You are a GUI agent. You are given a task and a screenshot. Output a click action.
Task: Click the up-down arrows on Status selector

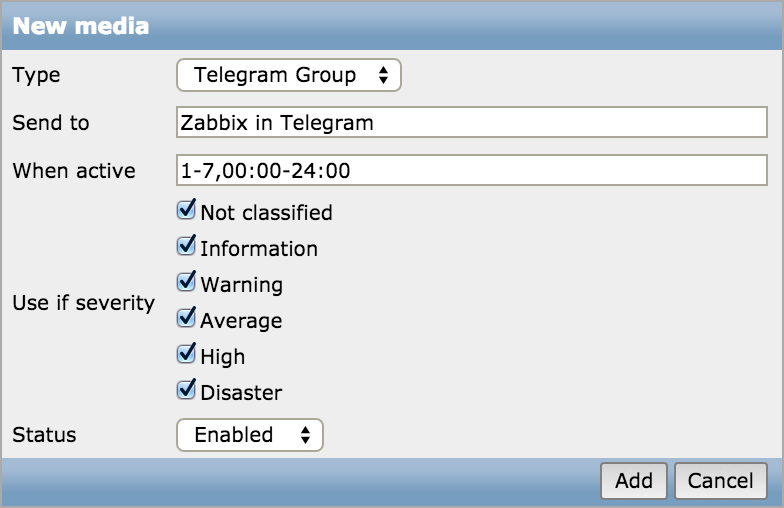305,434
